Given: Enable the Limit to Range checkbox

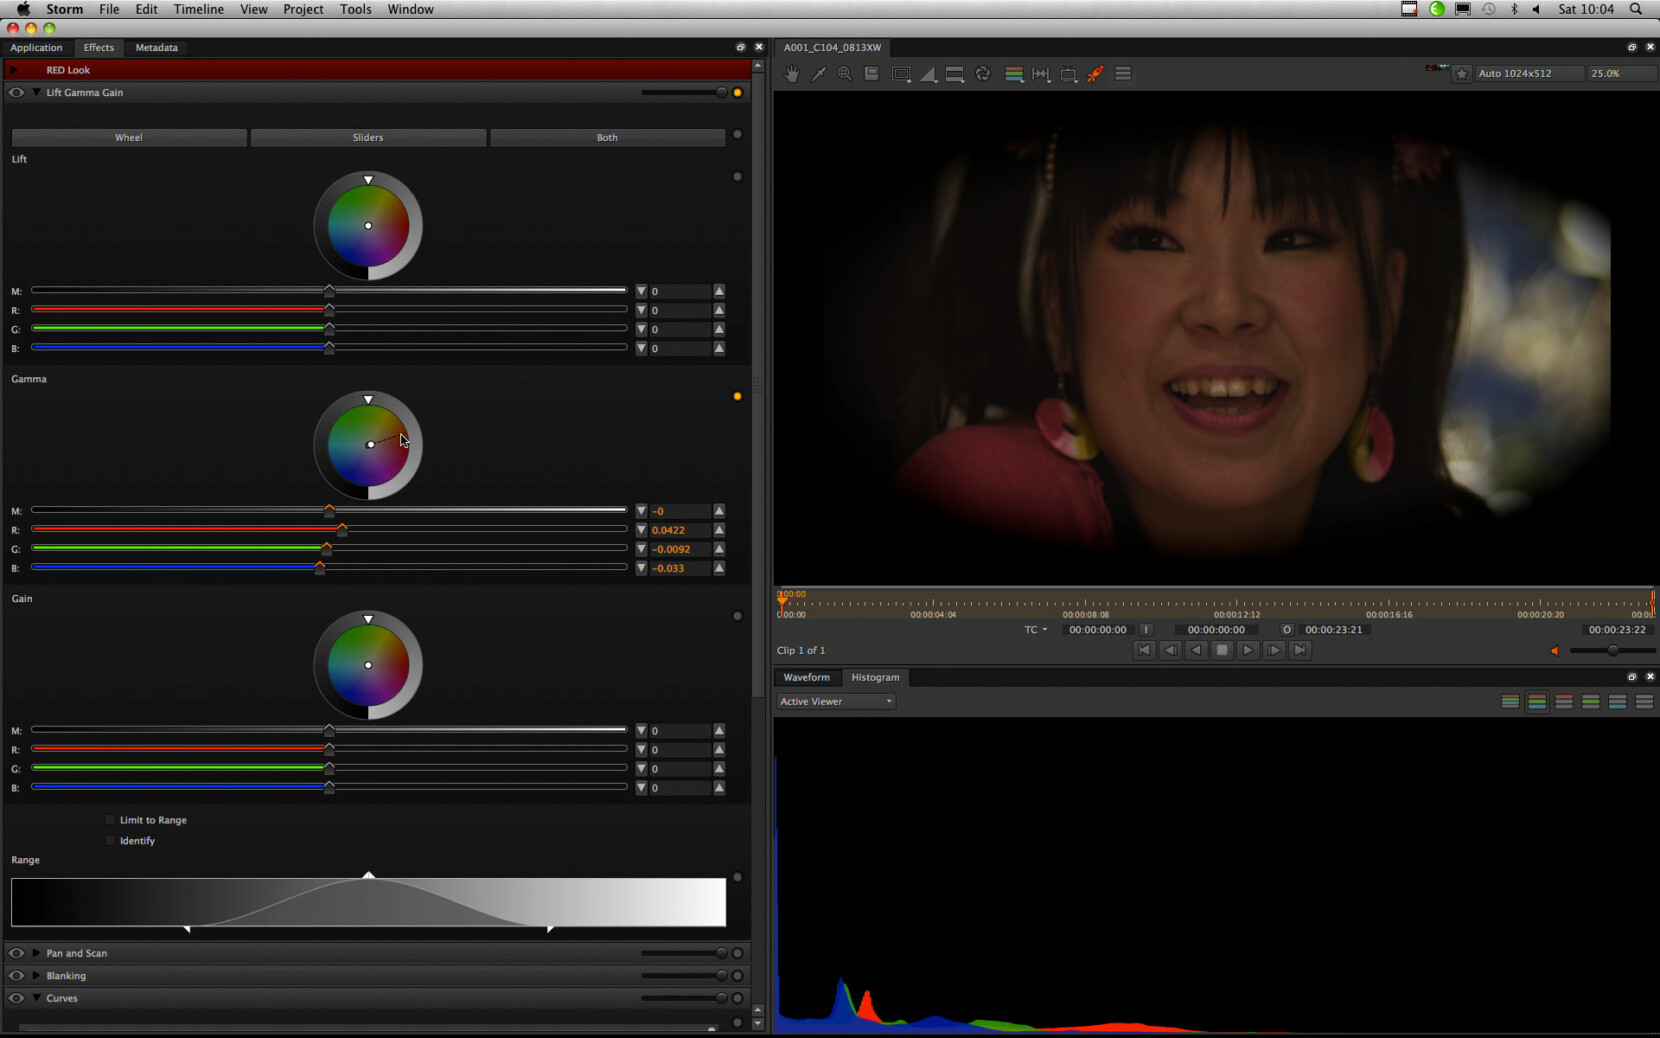Looking at the screenshot, I should point(110,819).
